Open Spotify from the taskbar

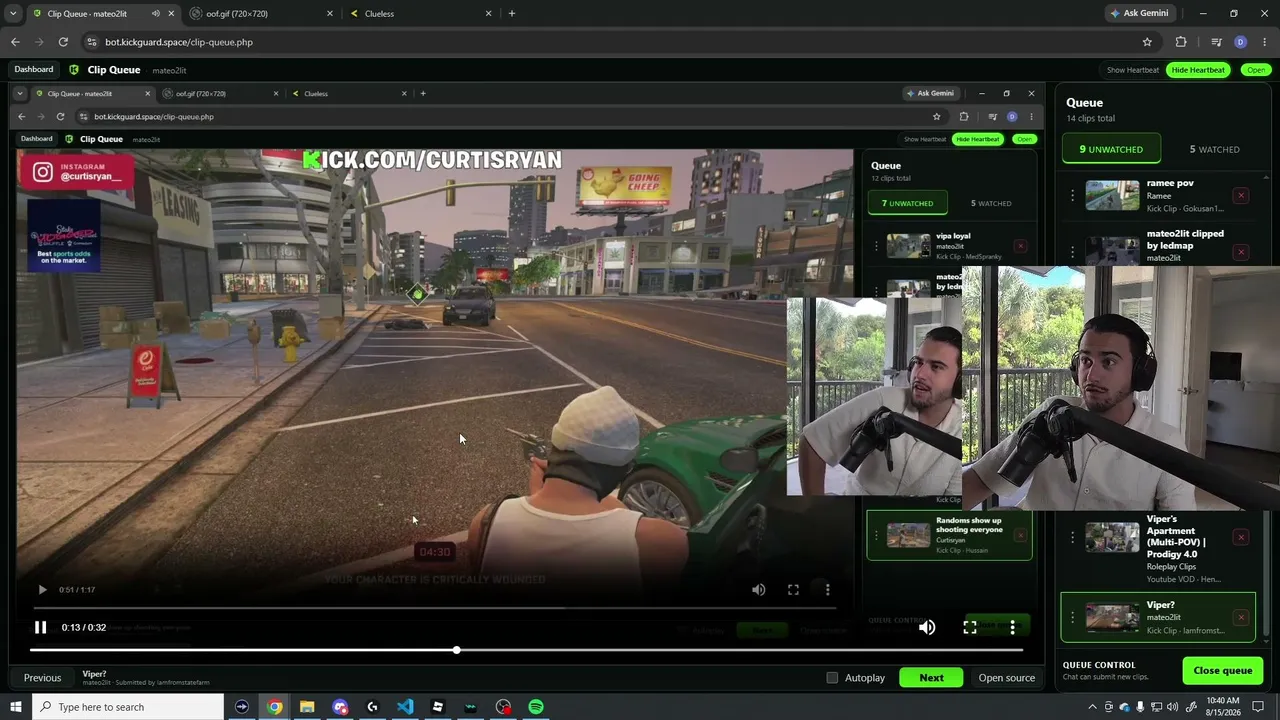coord(536,707)
